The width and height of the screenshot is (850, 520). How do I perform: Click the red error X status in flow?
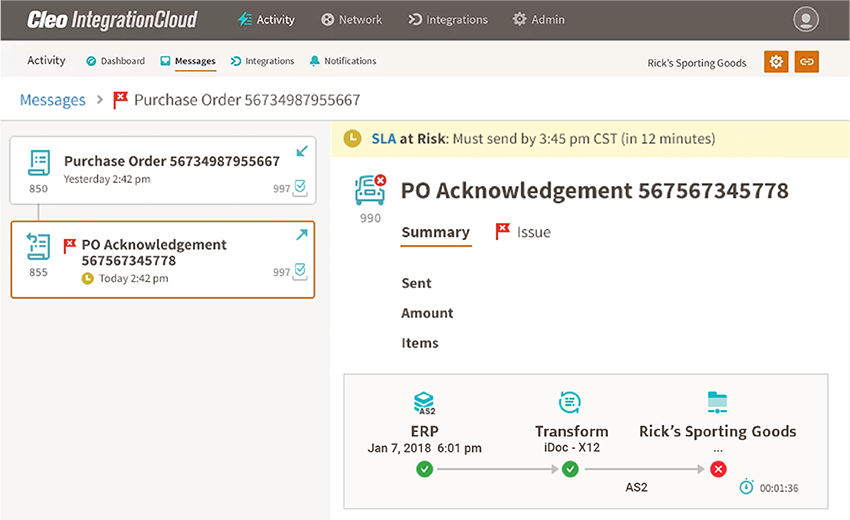[718, 469]
